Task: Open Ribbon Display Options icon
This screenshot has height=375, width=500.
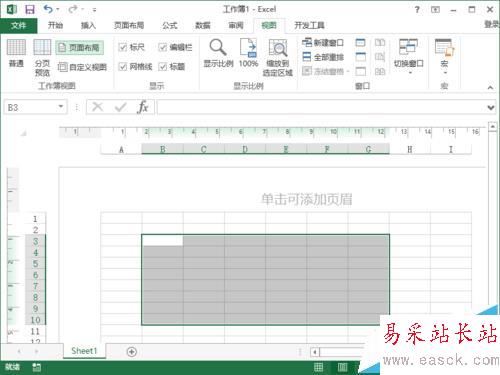Action: tap(435, 9)
